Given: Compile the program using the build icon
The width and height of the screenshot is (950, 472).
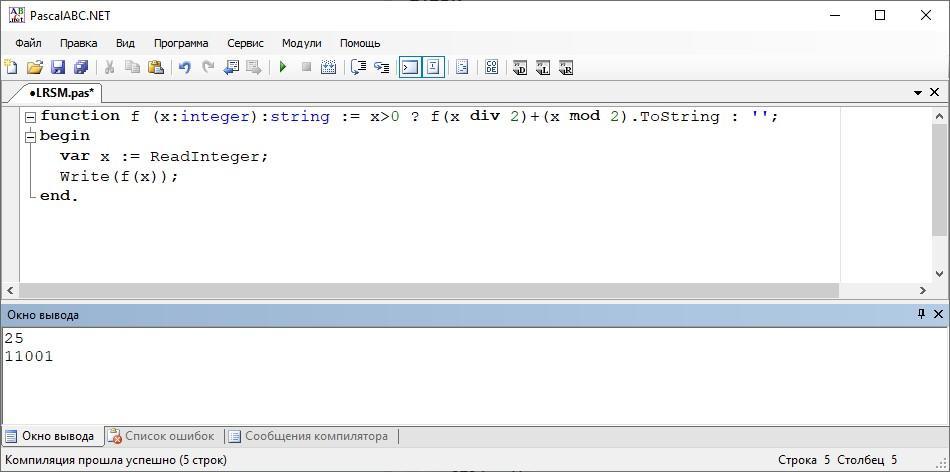Looking at the screenshot, I should coord(328,67).
